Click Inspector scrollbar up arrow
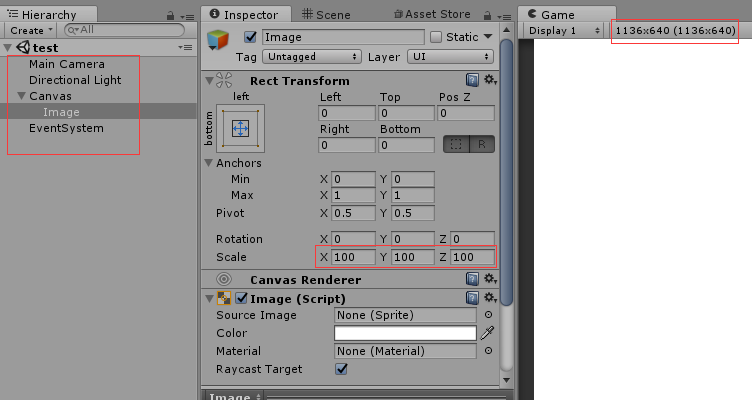 (x=506, y=30)
